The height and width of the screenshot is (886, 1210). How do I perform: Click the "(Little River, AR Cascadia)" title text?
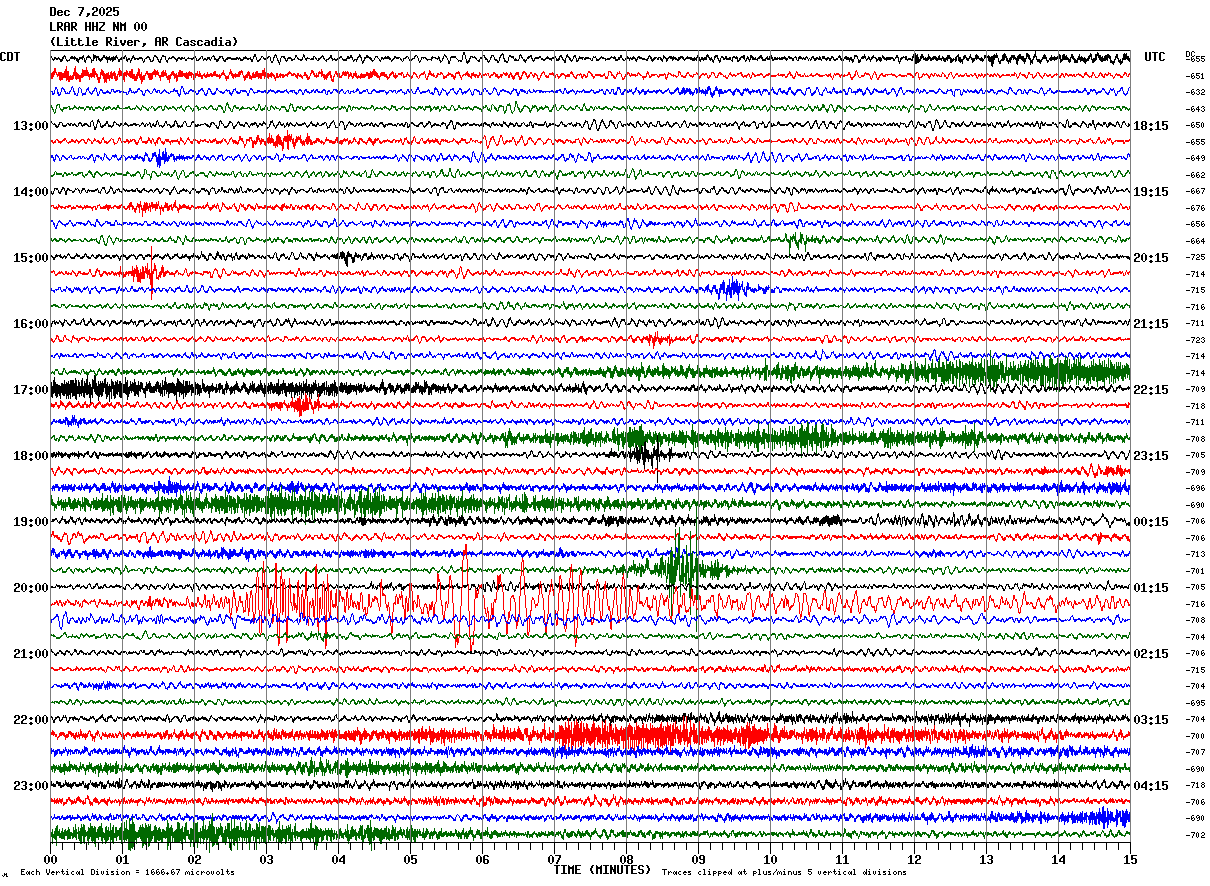coord(144,42)
